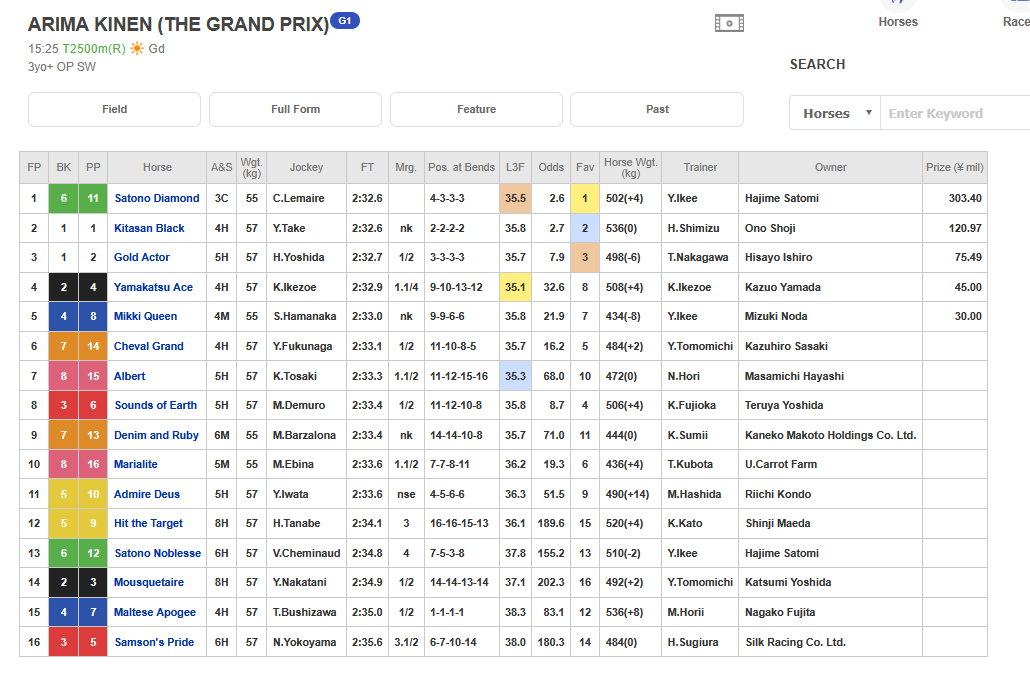Click owner Silk Racing Co. Ltd.
The image size is (1030, 674).
795,642
